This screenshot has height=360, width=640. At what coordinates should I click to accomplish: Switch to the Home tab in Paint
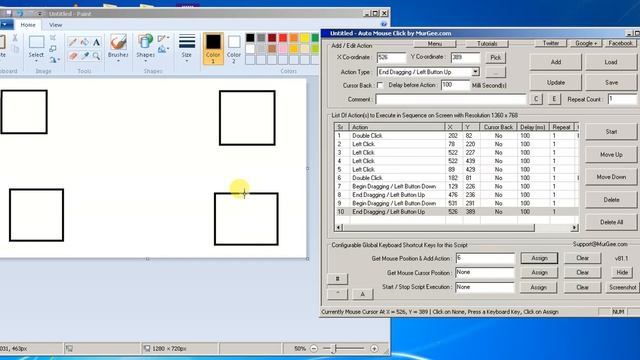tap(28, 25)
